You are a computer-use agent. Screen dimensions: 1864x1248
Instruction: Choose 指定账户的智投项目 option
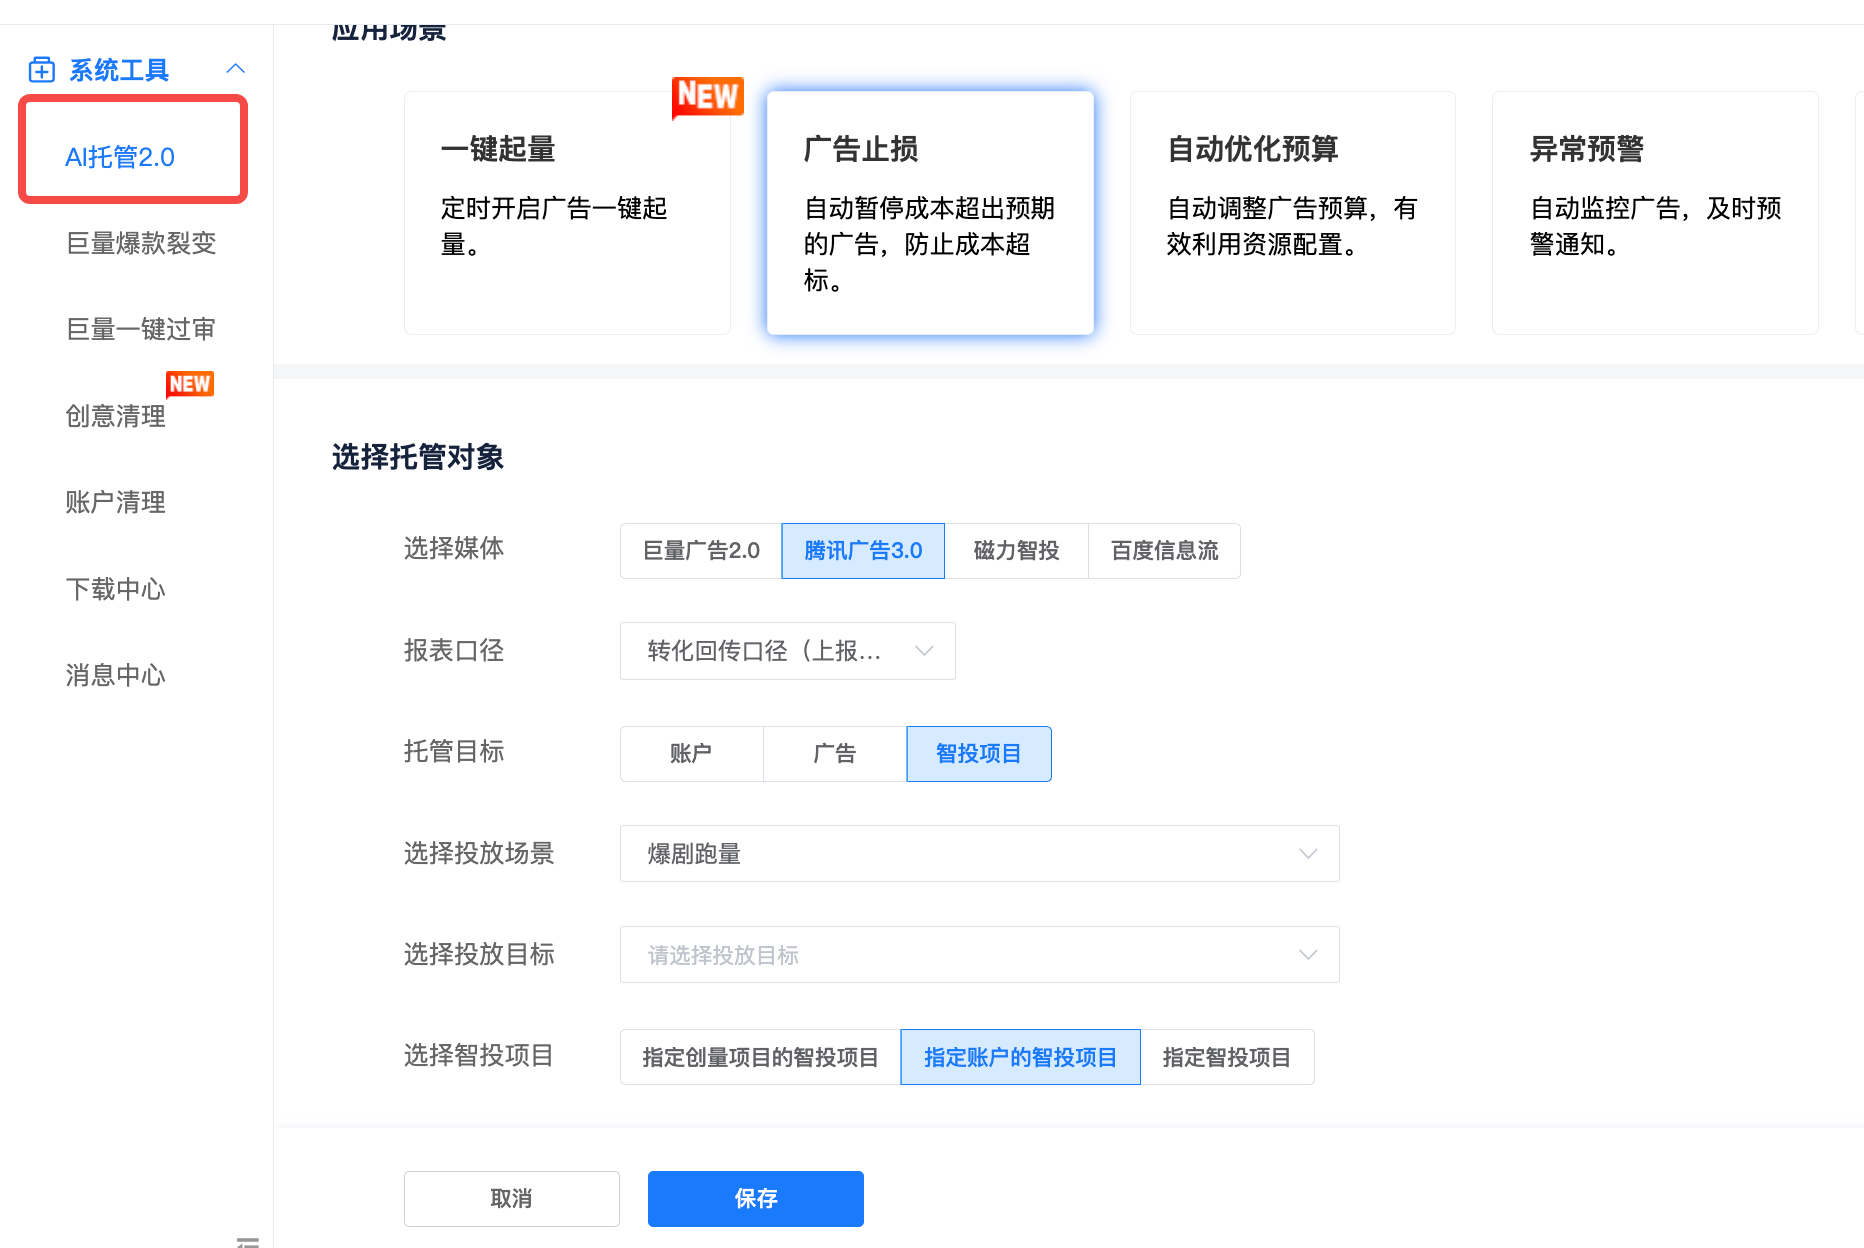(x=1020, y=1057)
